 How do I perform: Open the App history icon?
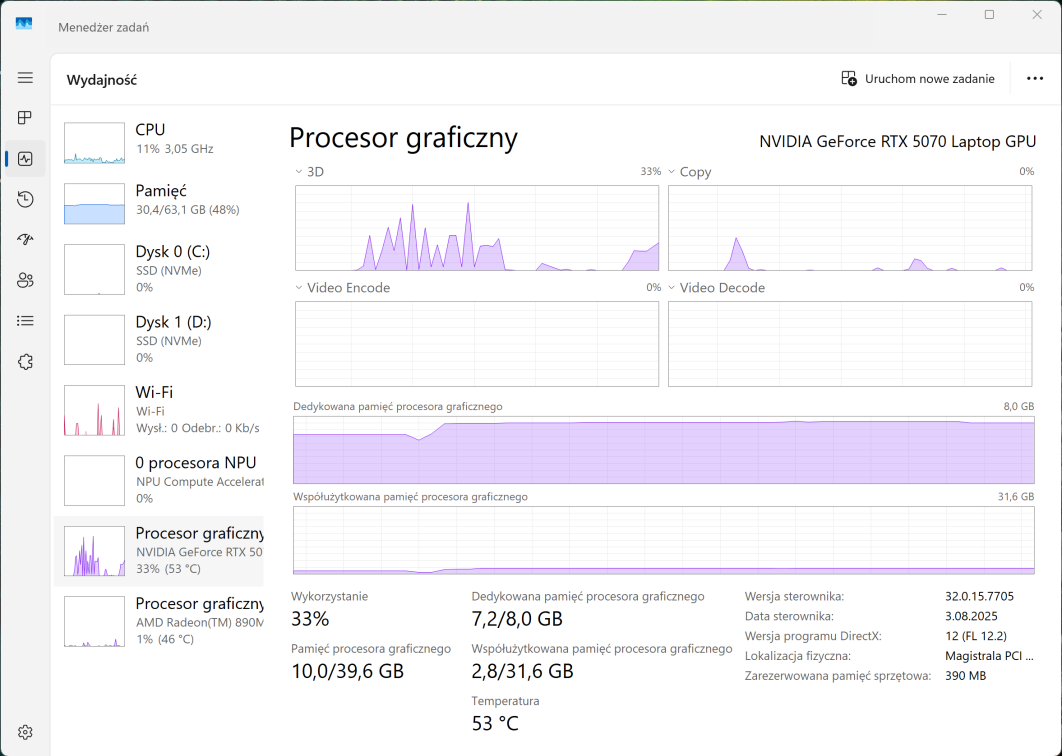pos(25,199)
